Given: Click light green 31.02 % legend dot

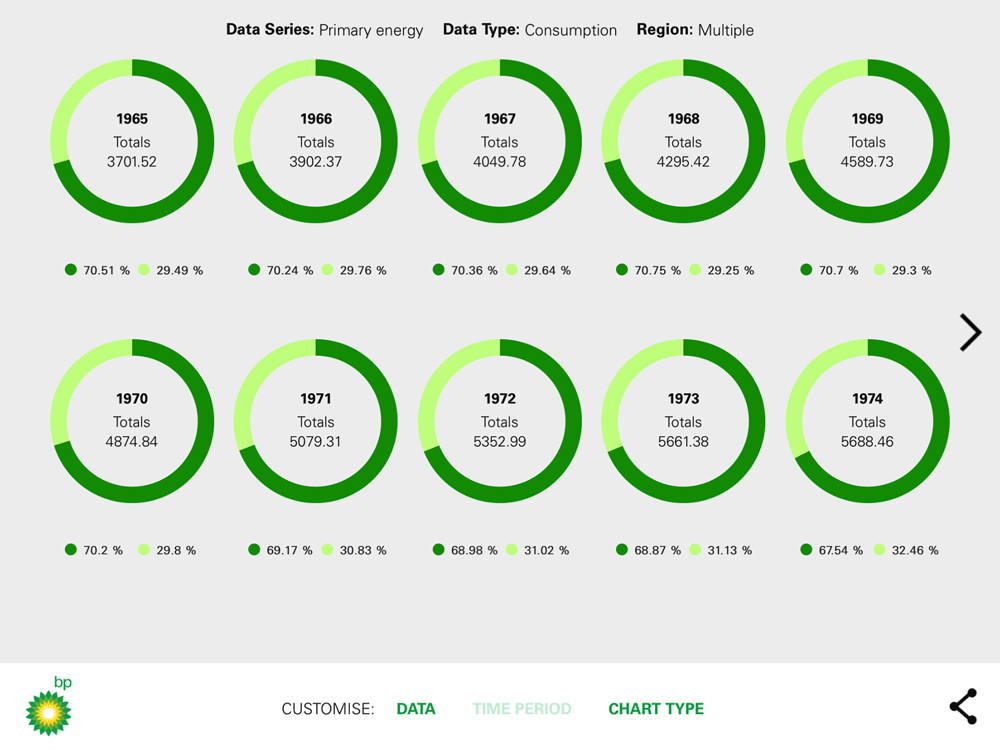Looking at the screenshot, I should [x=512, y=550].
